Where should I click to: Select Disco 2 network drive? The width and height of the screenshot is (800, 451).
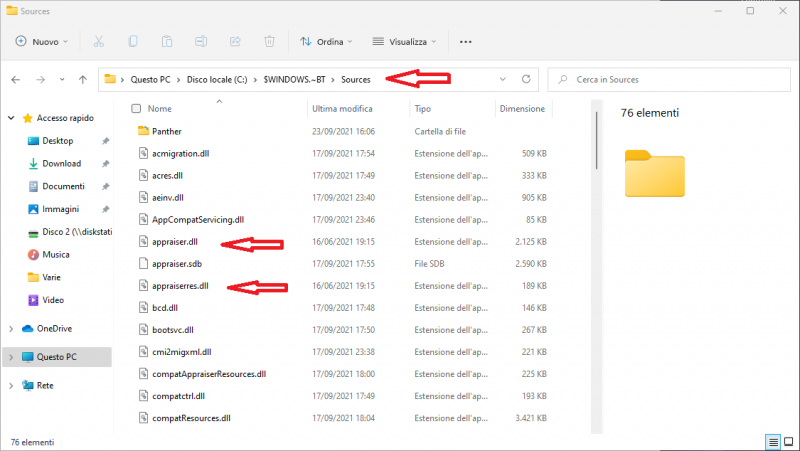click(69, 232)
